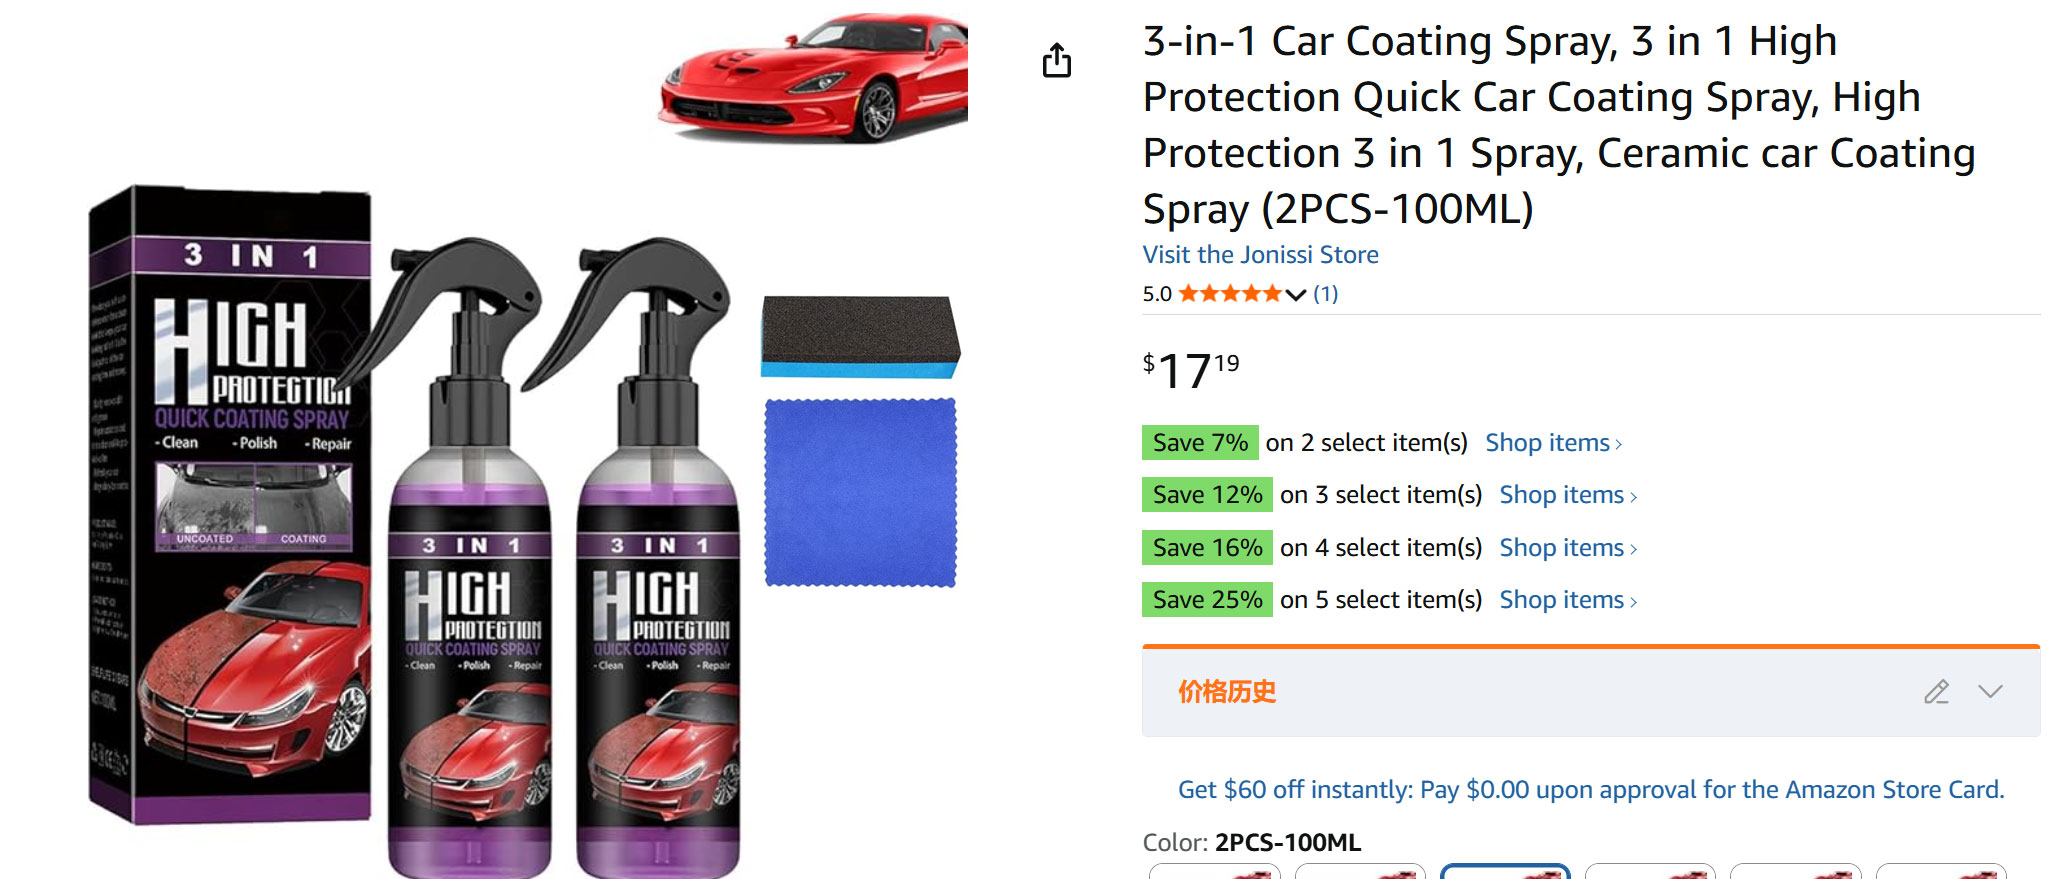Expand the 价格历史 price history panel chevron
The image size is (2055, 879).
pos(1990,692)
